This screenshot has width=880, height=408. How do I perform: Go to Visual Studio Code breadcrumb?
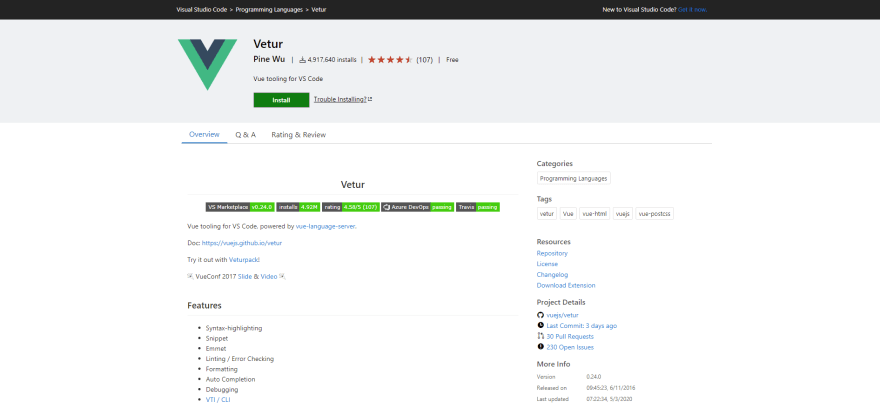(201, 10)
